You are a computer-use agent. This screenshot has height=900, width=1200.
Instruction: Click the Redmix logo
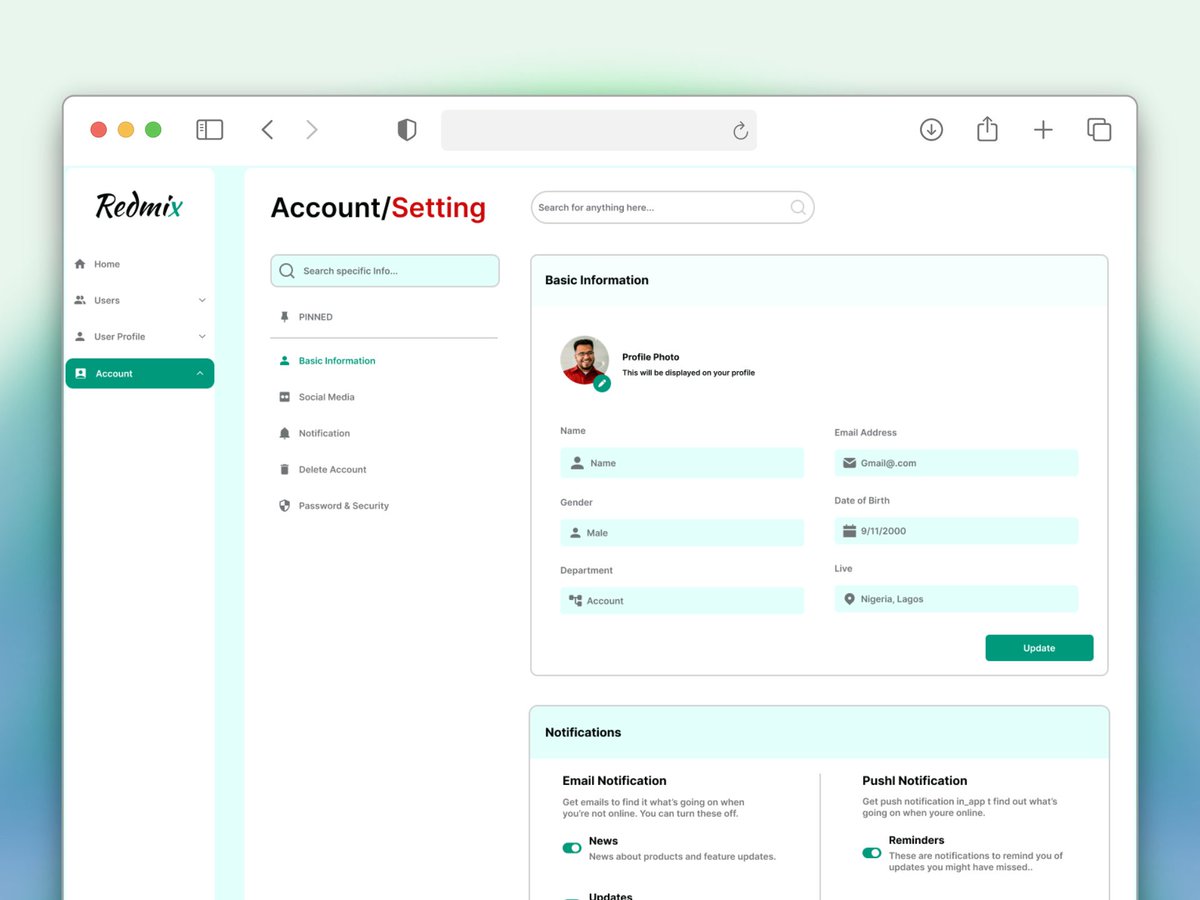[139, 206]
